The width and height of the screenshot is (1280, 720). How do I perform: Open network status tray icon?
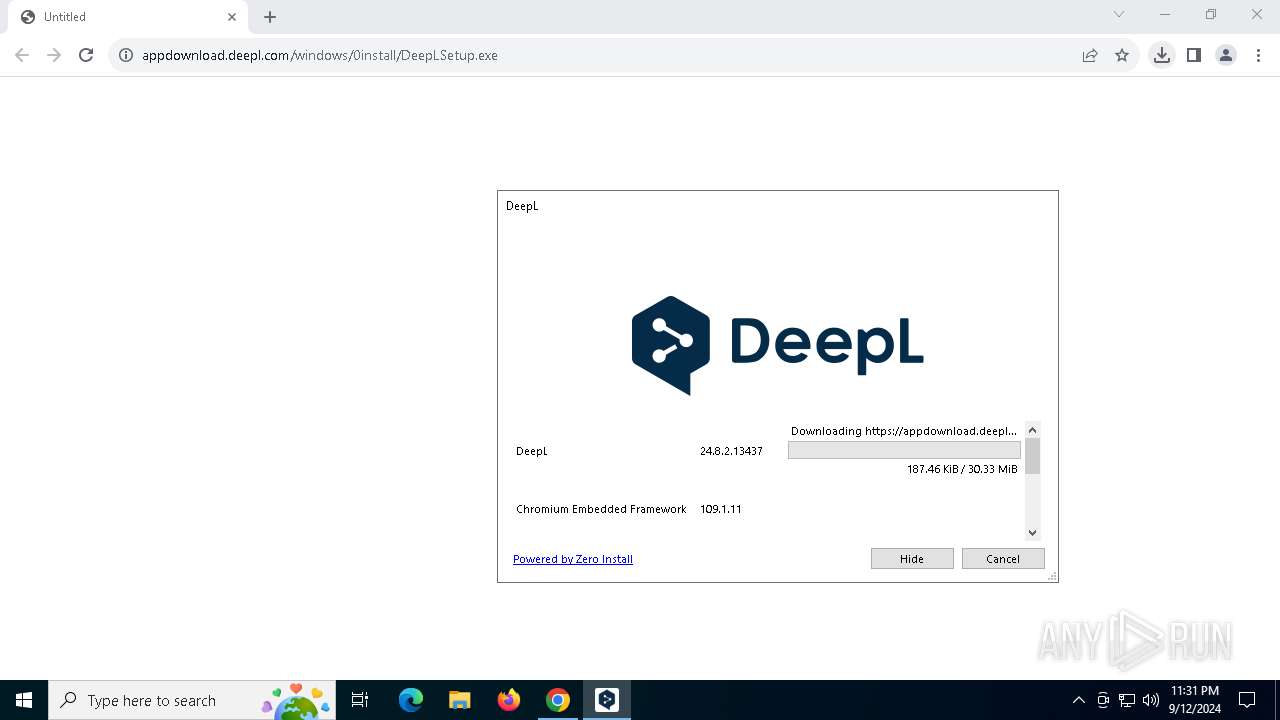(x=1127, y=700)
